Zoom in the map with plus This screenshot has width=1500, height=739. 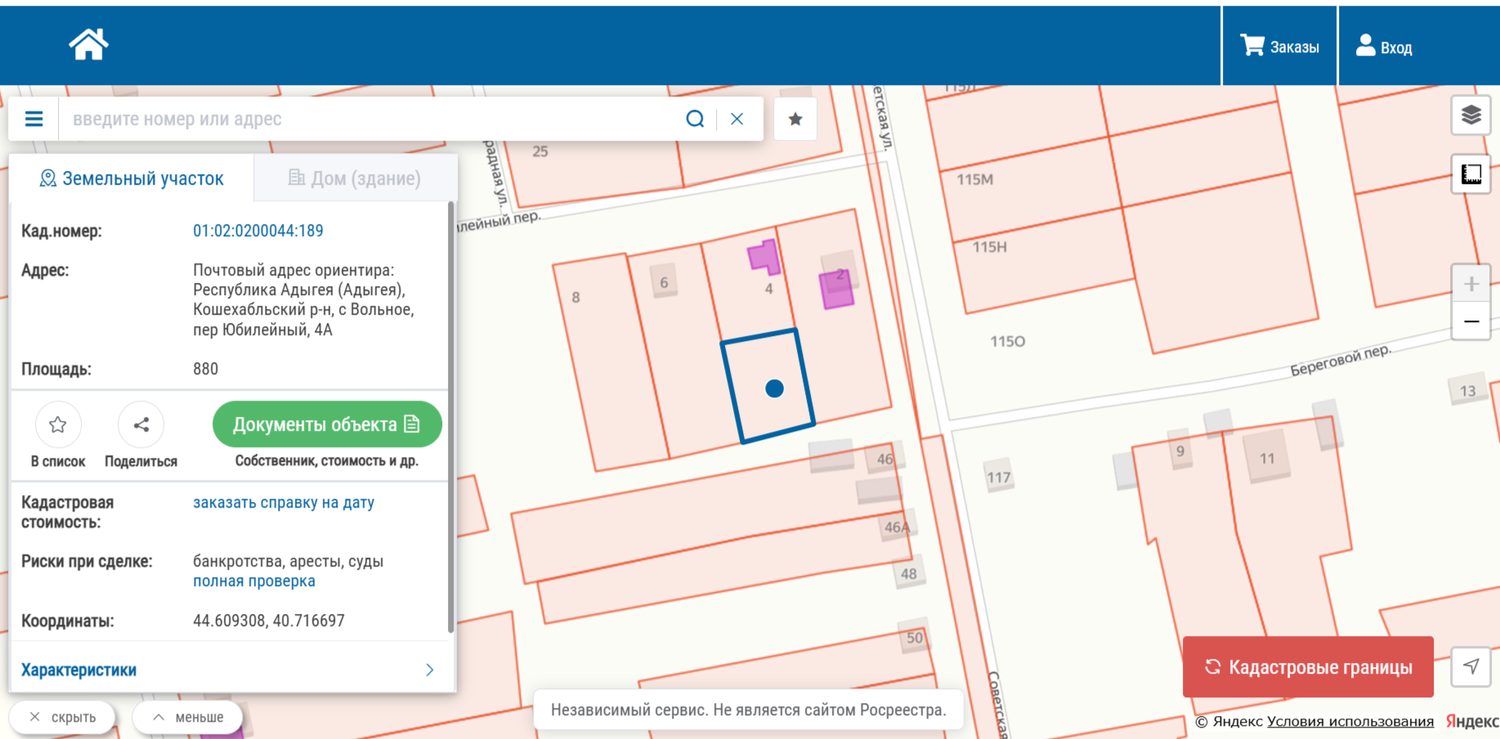(1471, 284)
